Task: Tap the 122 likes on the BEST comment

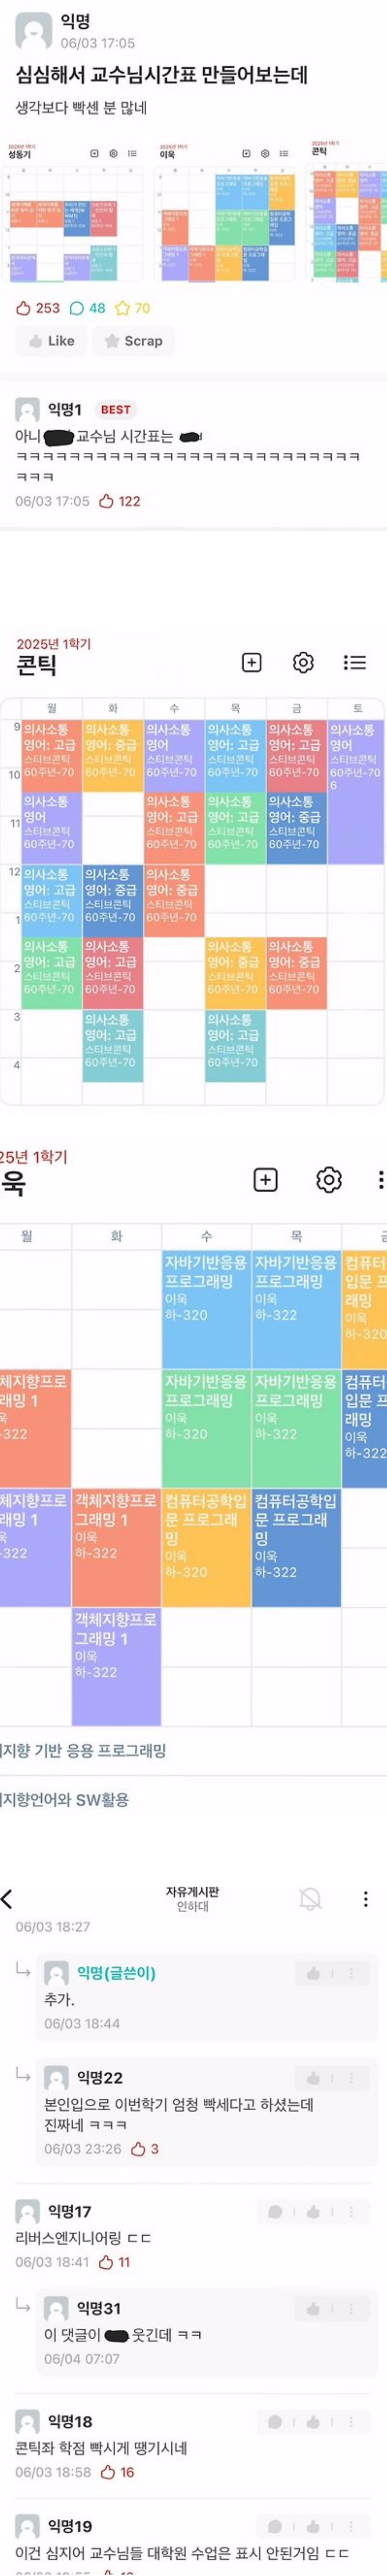Action: point(120,501)
